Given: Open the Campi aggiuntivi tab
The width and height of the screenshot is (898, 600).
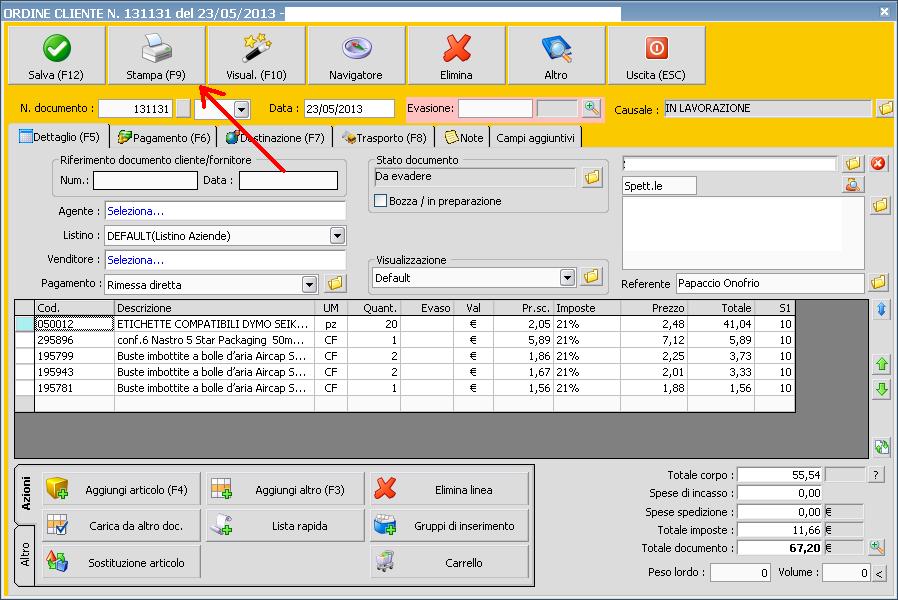Looking at the screenshot, I should [x=535, y=138].
